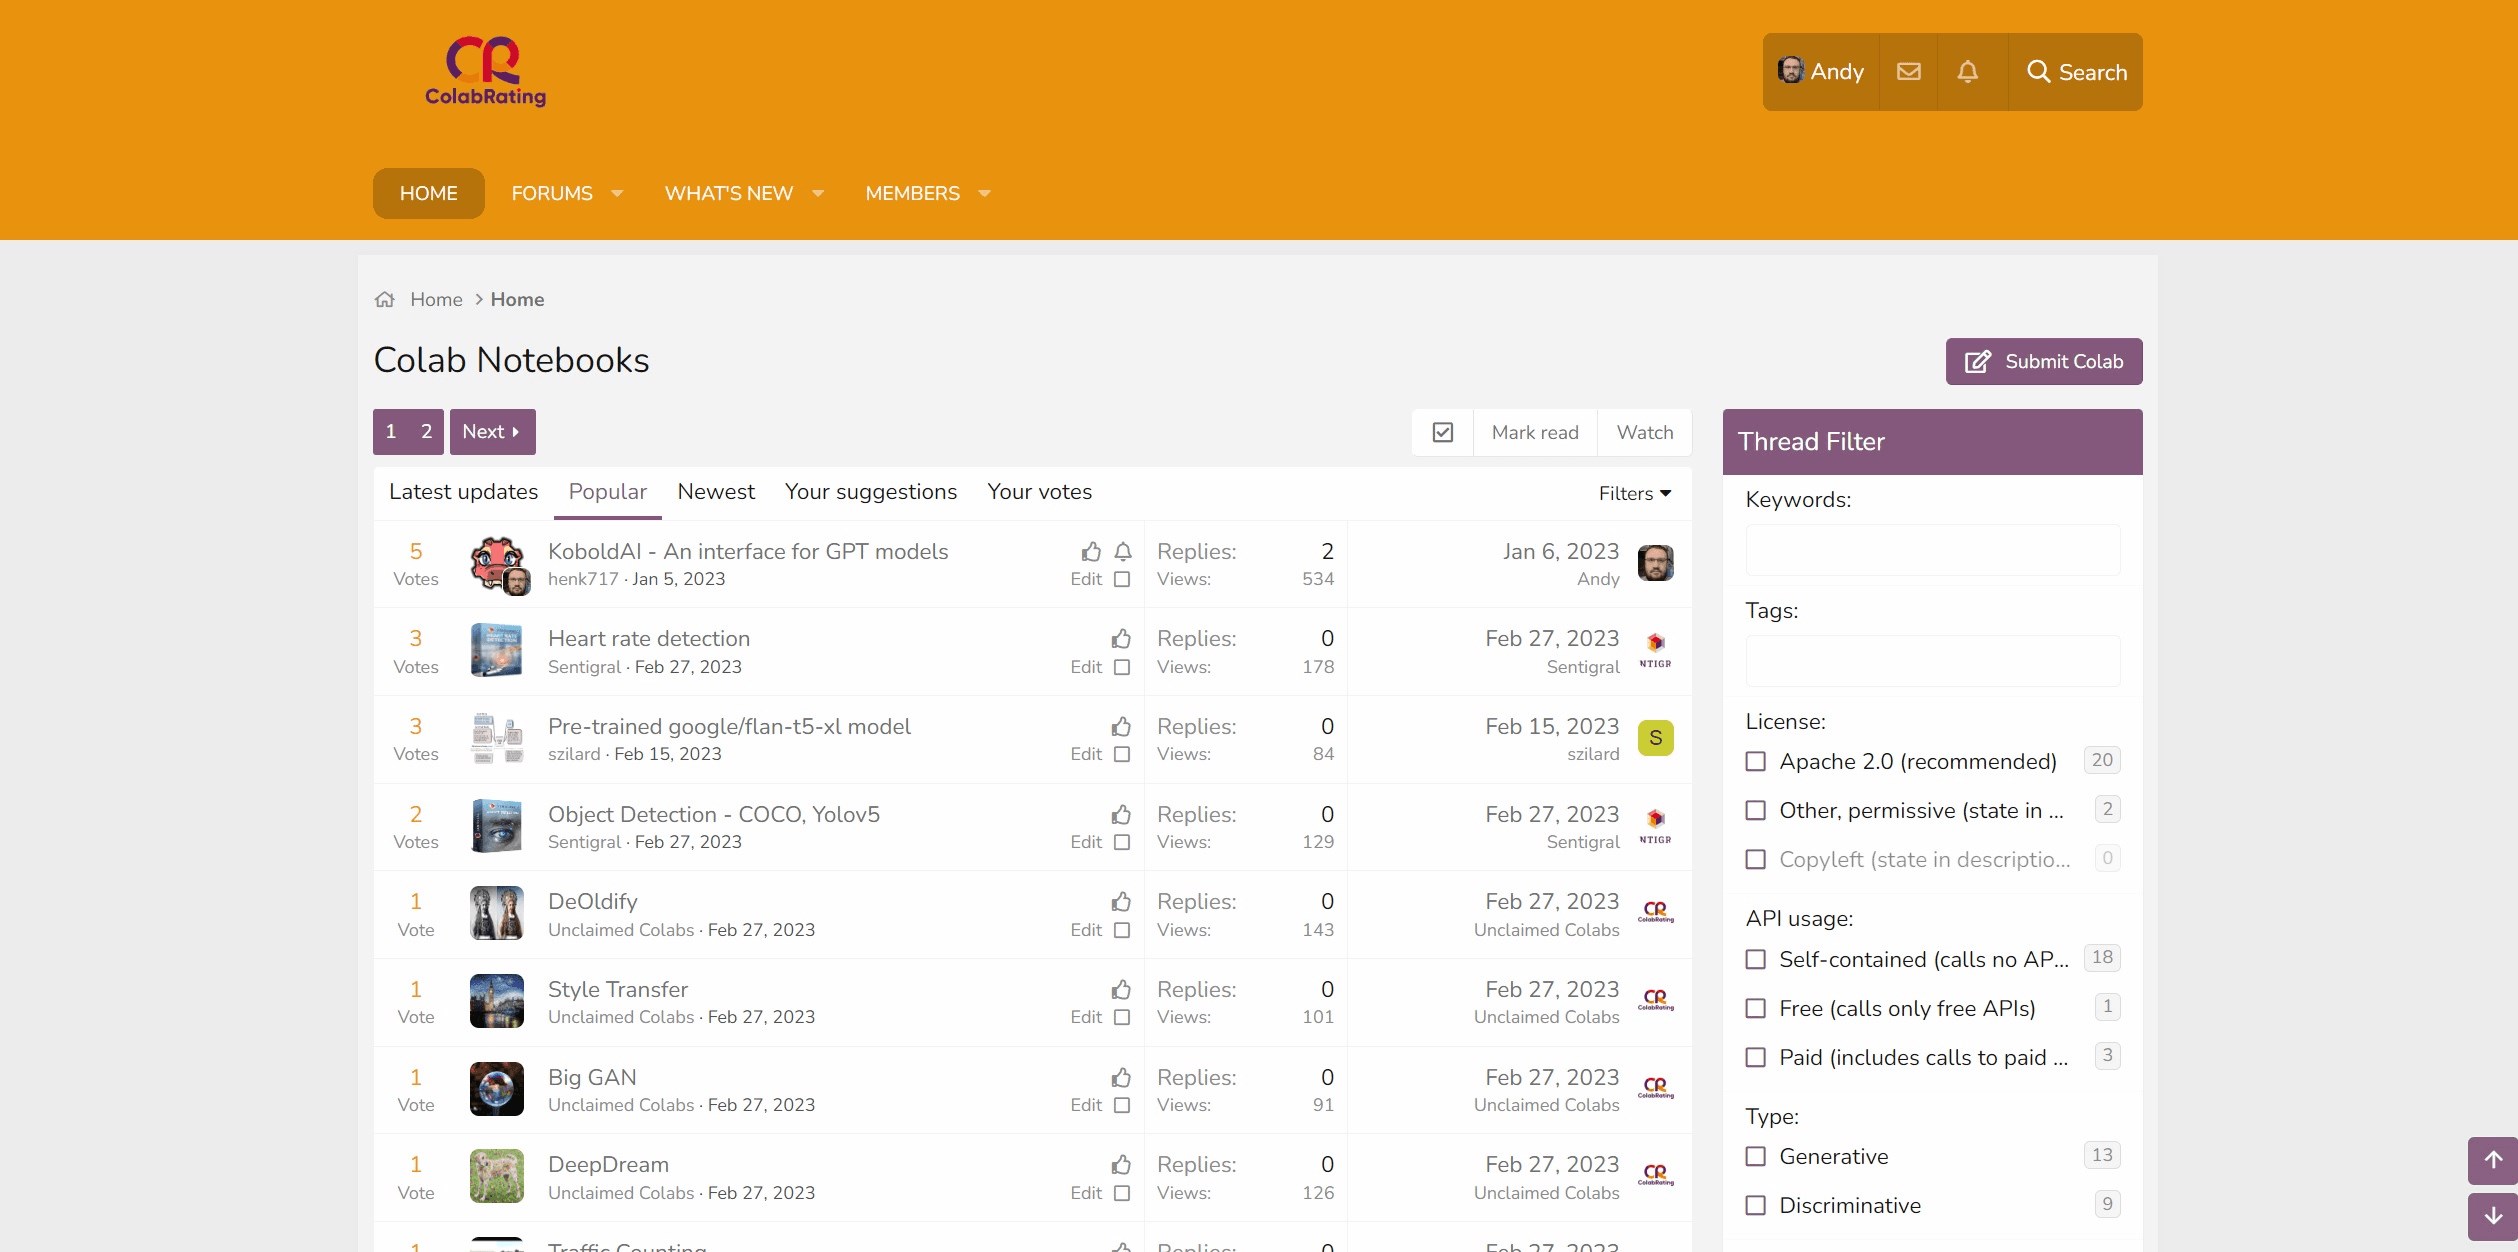Screen dimensions: 2518x1252
Task: Click the Submit Colab button
Action: 2043,362
